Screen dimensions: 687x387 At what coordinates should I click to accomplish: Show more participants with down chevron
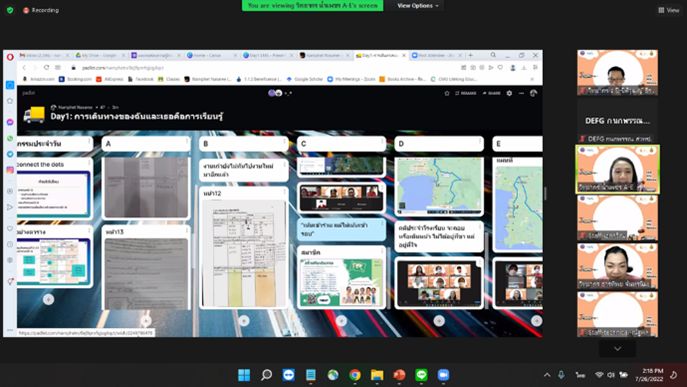(x=617, y=349)
